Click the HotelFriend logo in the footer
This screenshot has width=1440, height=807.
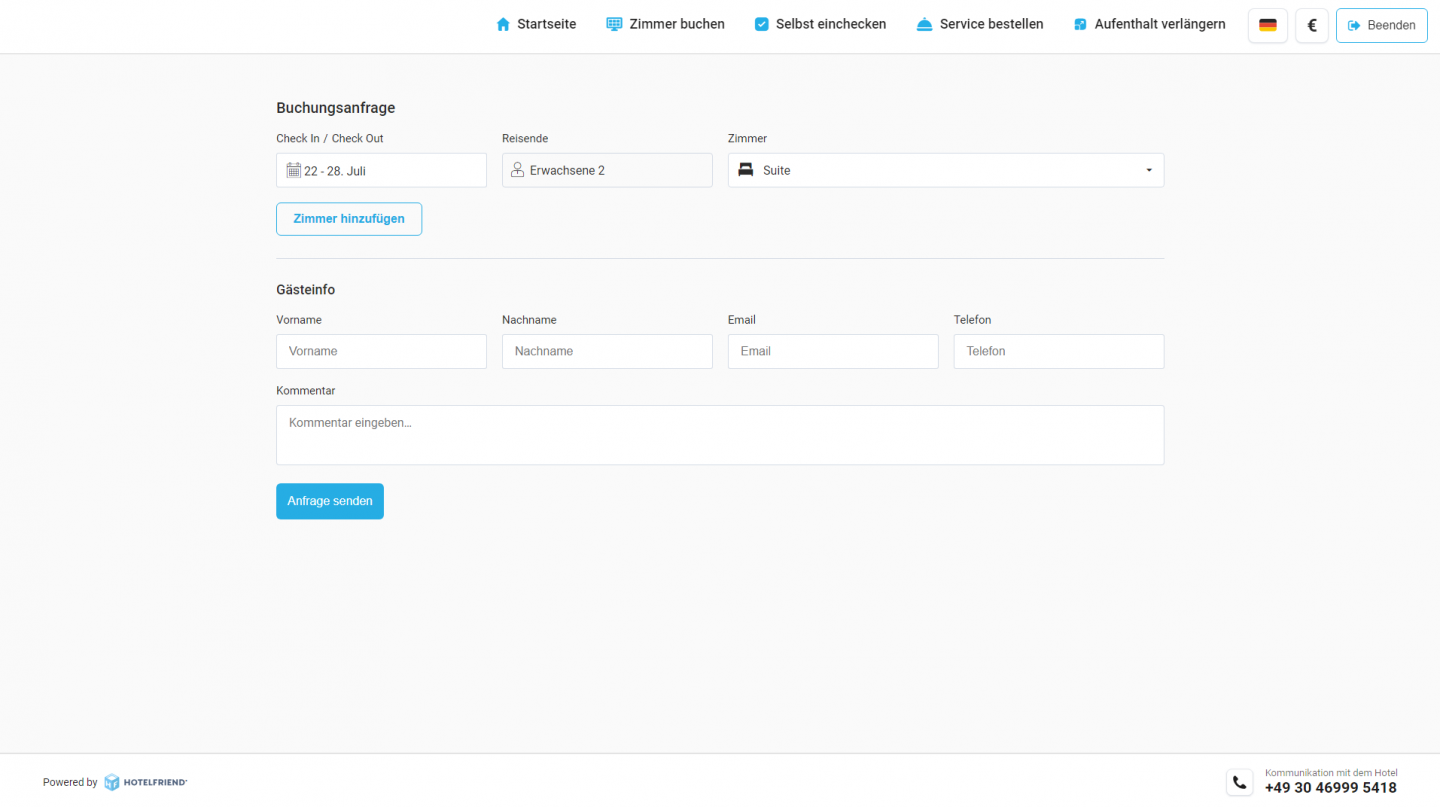(x=146, y=782)
